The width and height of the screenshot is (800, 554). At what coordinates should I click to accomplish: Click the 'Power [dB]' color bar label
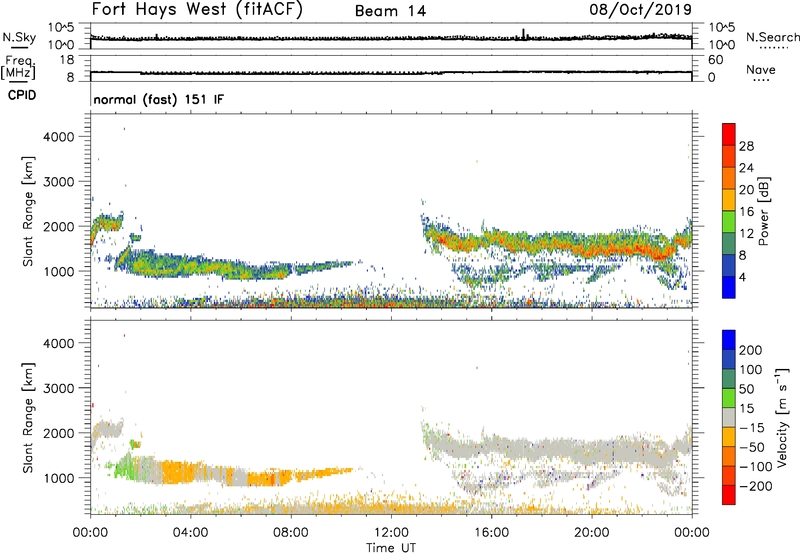[x=764, y=211]
